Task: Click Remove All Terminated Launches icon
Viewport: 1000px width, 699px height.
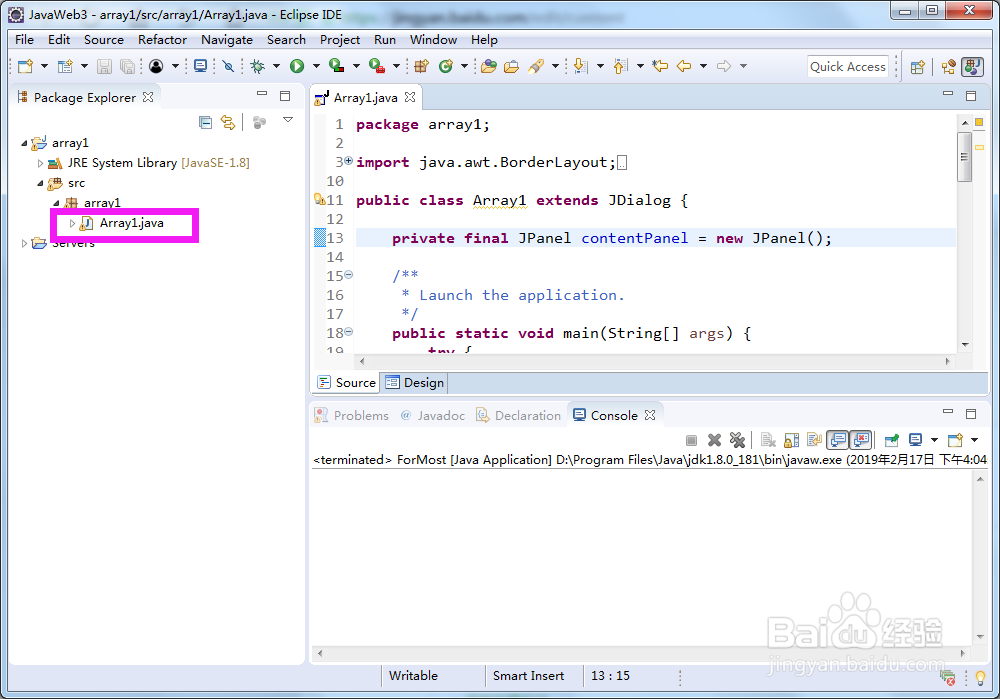Action: tap(737, 440)
